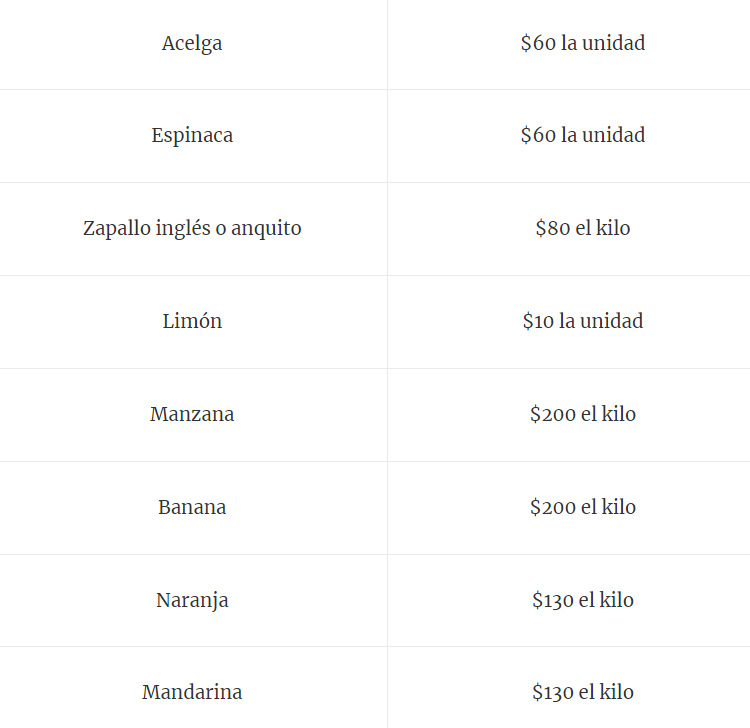750x728 pixels.
Task: Select the Acelga price, $60 la unidad
Action: [x=582, y=43]
